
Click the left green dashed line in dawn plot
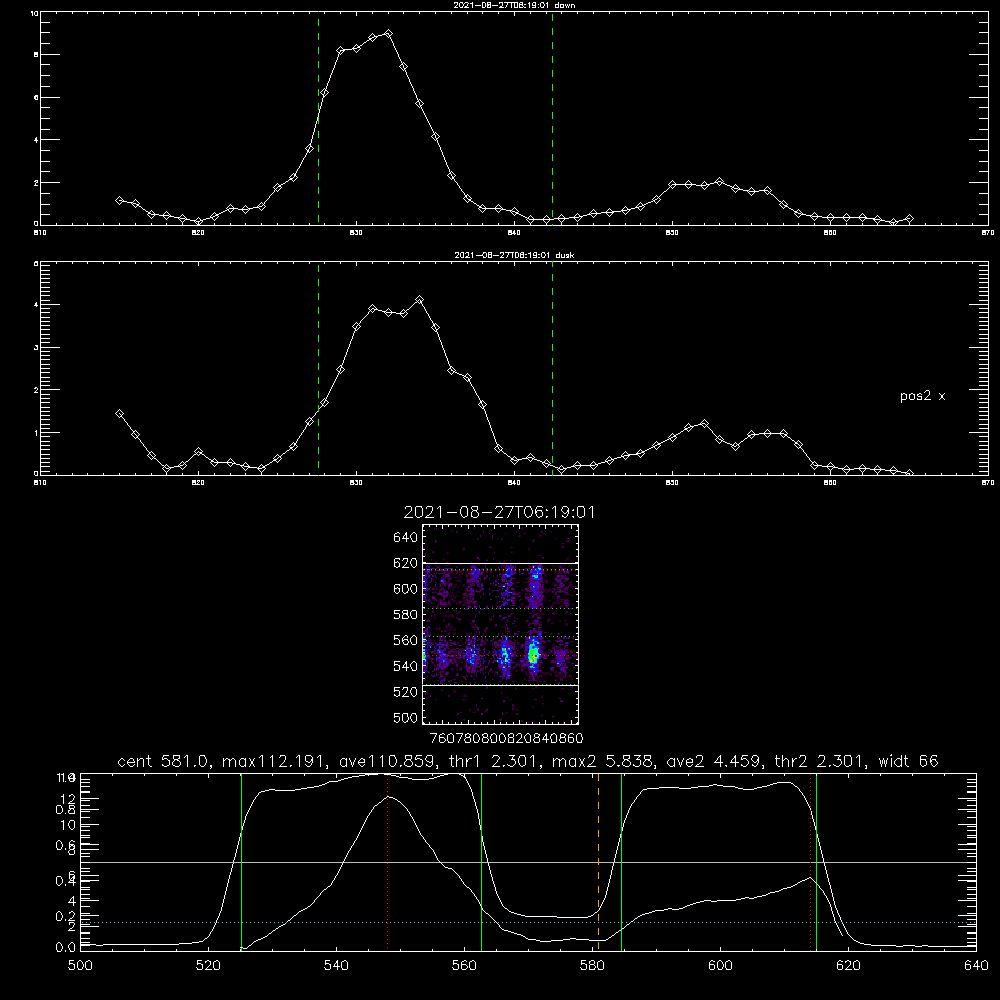[x=318, y=118]
